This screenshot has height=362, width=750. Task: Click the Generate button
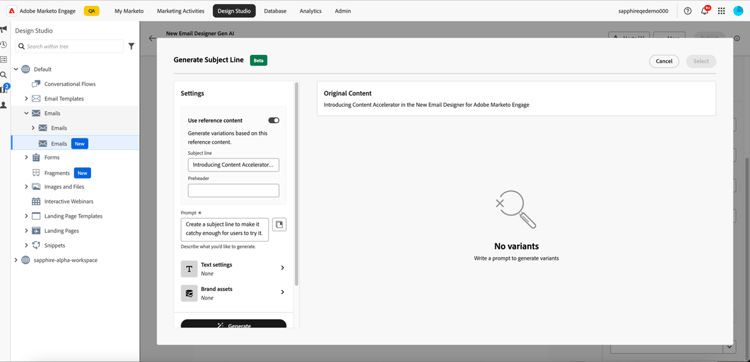(233, 325)
